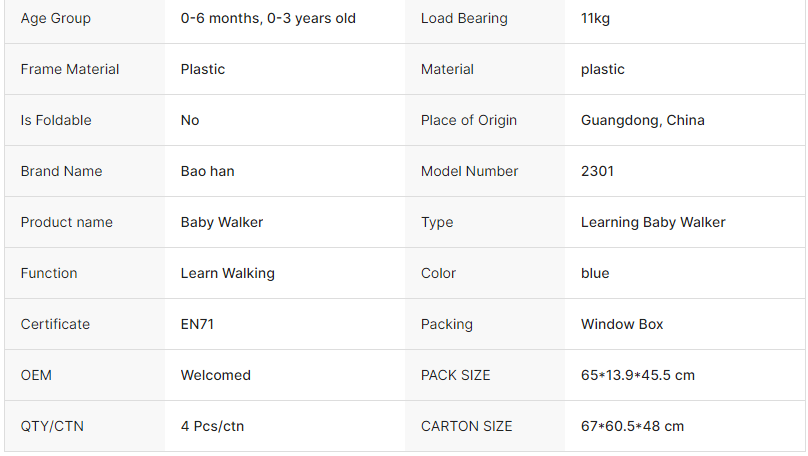Select the 11kg value
Viewport: 808px width, 456px height.
pyautogui.click(x=597, y=18)
